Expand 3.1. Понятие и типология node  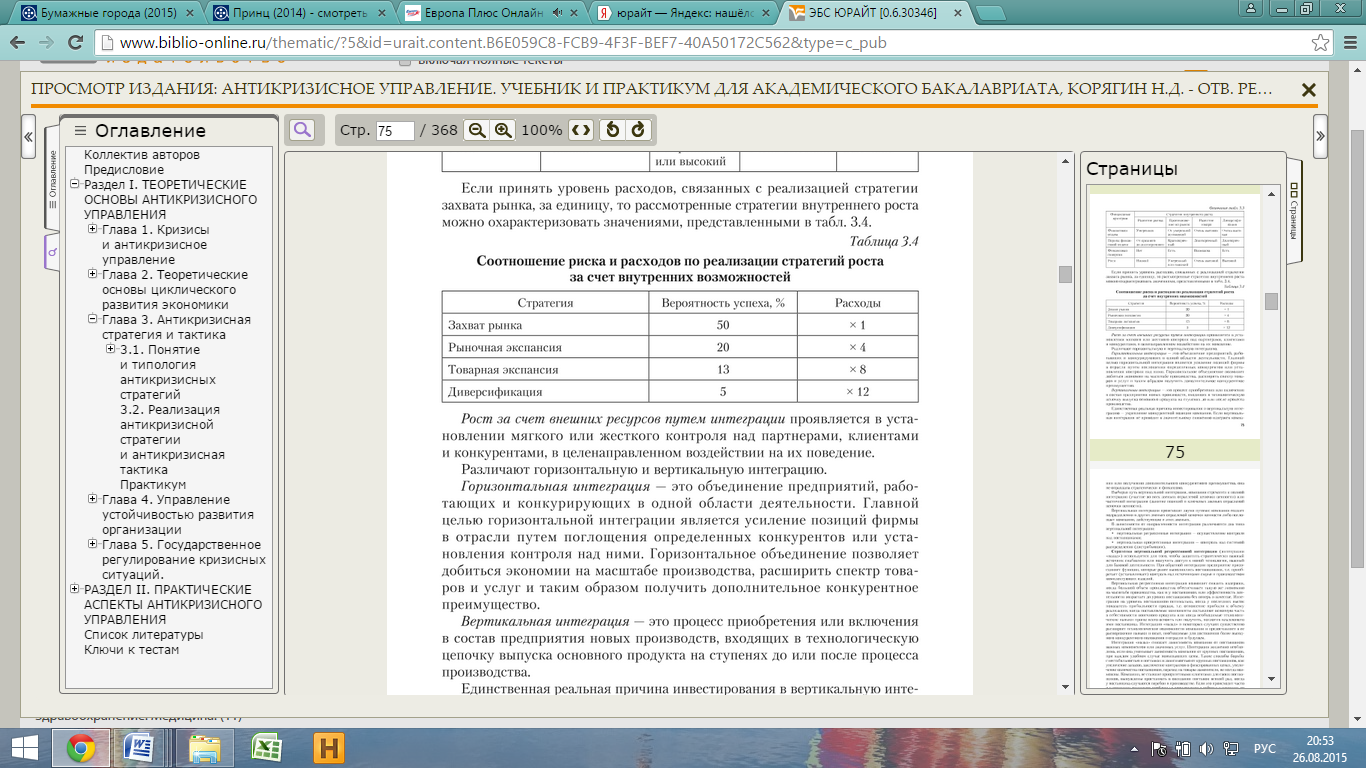(111, 350)
